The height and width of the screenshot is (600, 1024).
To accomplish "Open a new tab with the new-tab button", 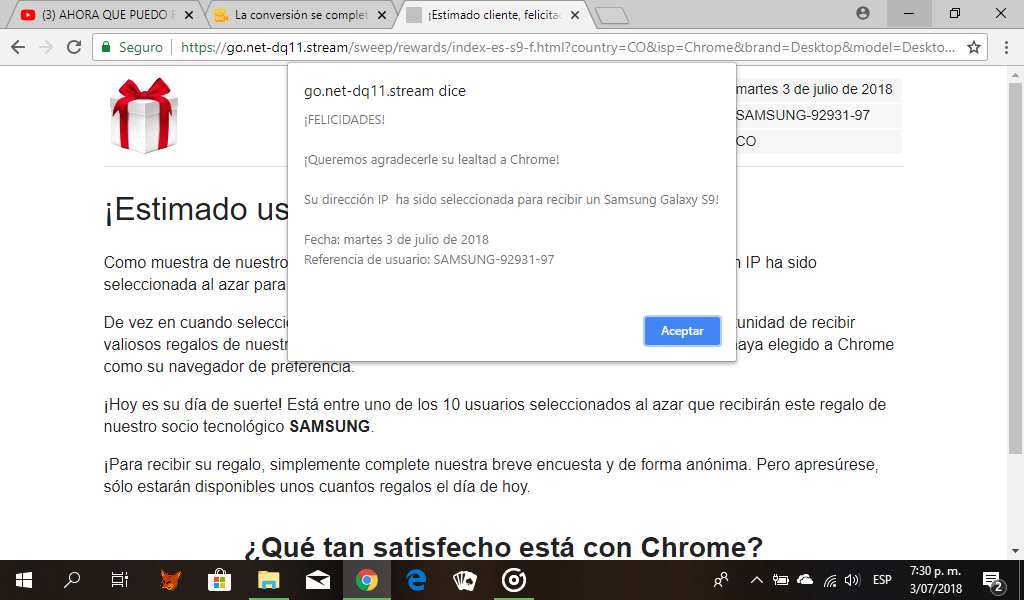I will (x=612, y=16).
